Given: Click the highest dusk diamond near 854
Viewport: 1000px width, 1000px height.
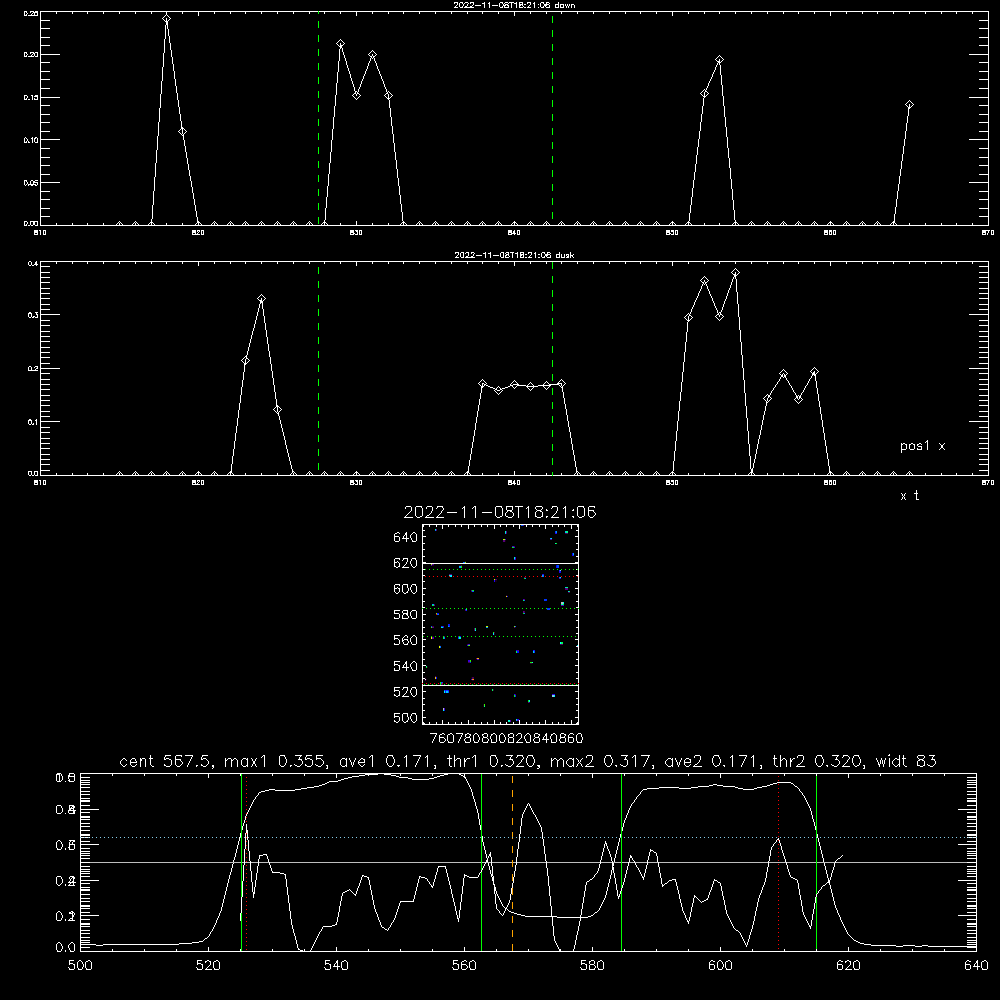Looking at the screenshot, I should point(735,272).
